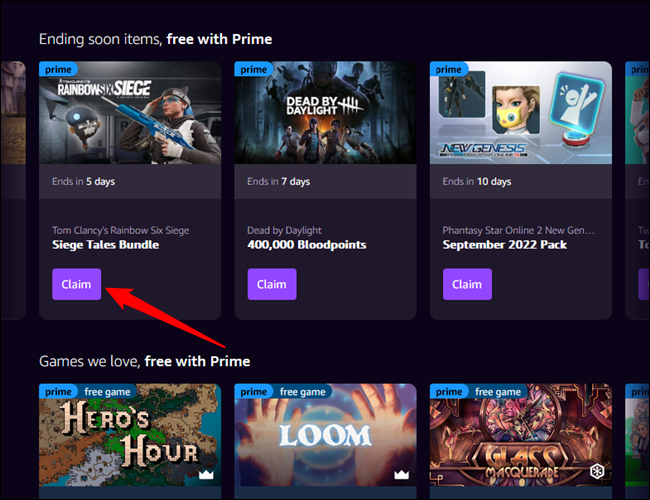Viewport: 650px width, 500px height.
Task: Click the Ends in 7 days text
Action: point(279,182)
